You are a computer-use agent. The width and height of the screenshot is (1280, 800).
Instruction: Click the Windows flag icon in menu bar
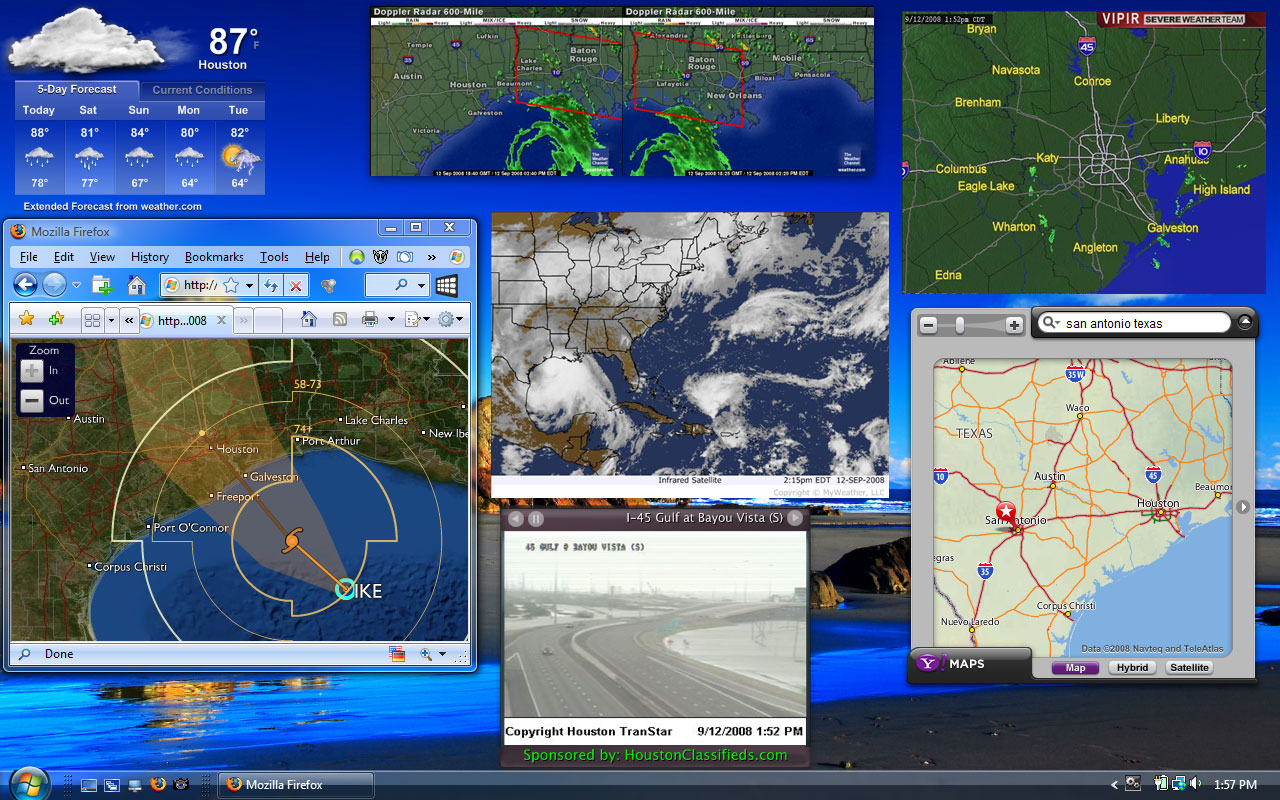tap(456, 257)
